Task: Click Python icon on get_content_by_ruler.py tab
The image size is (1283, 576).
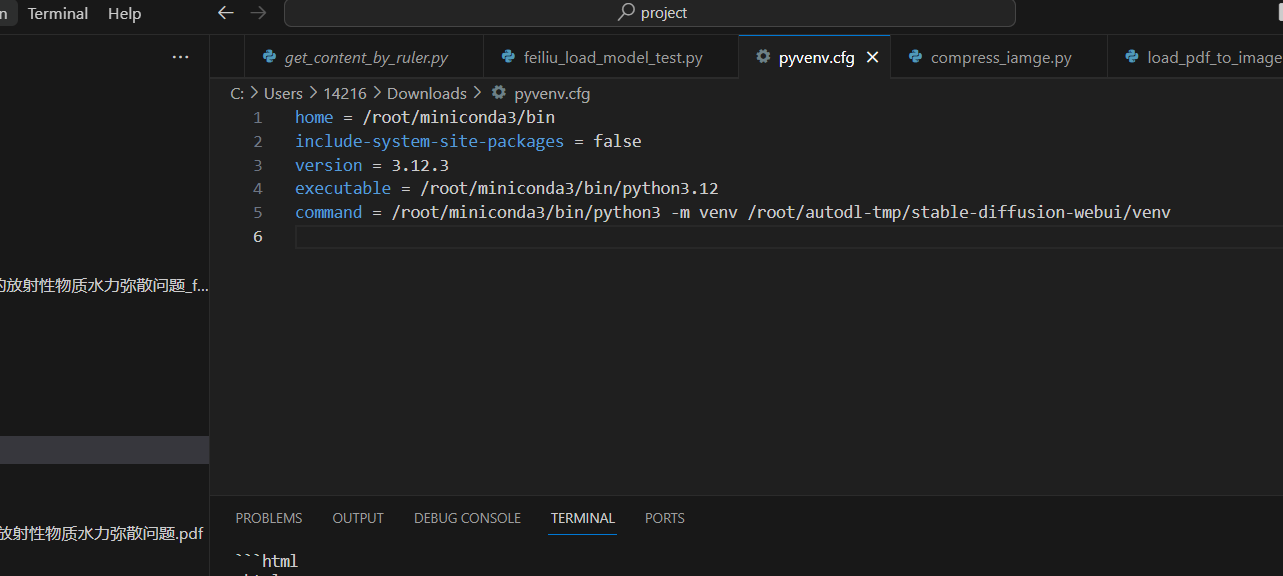Action: click(x=269, y=57)
